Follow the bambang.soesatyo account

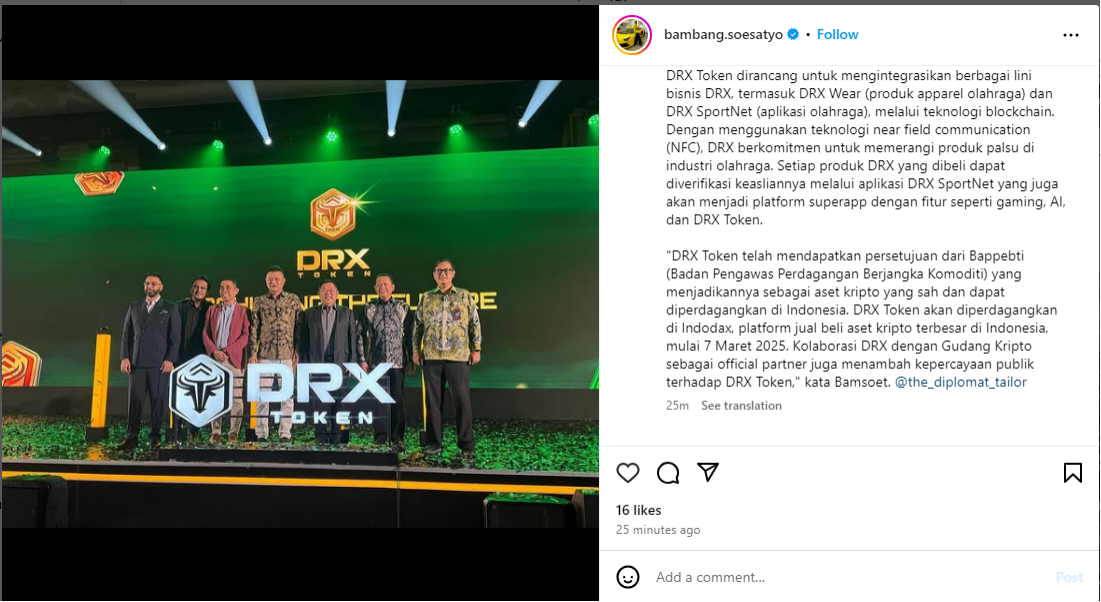837,34
